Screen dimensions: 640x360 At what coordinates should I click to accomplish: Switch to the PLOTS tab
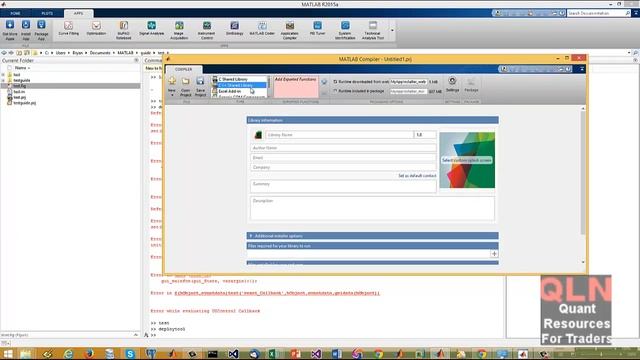47,13
